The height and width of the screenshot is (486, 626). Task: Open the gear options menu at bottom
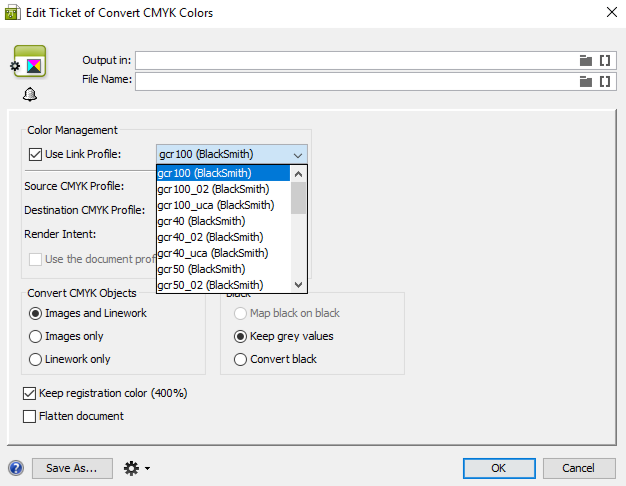pos(131,468)
